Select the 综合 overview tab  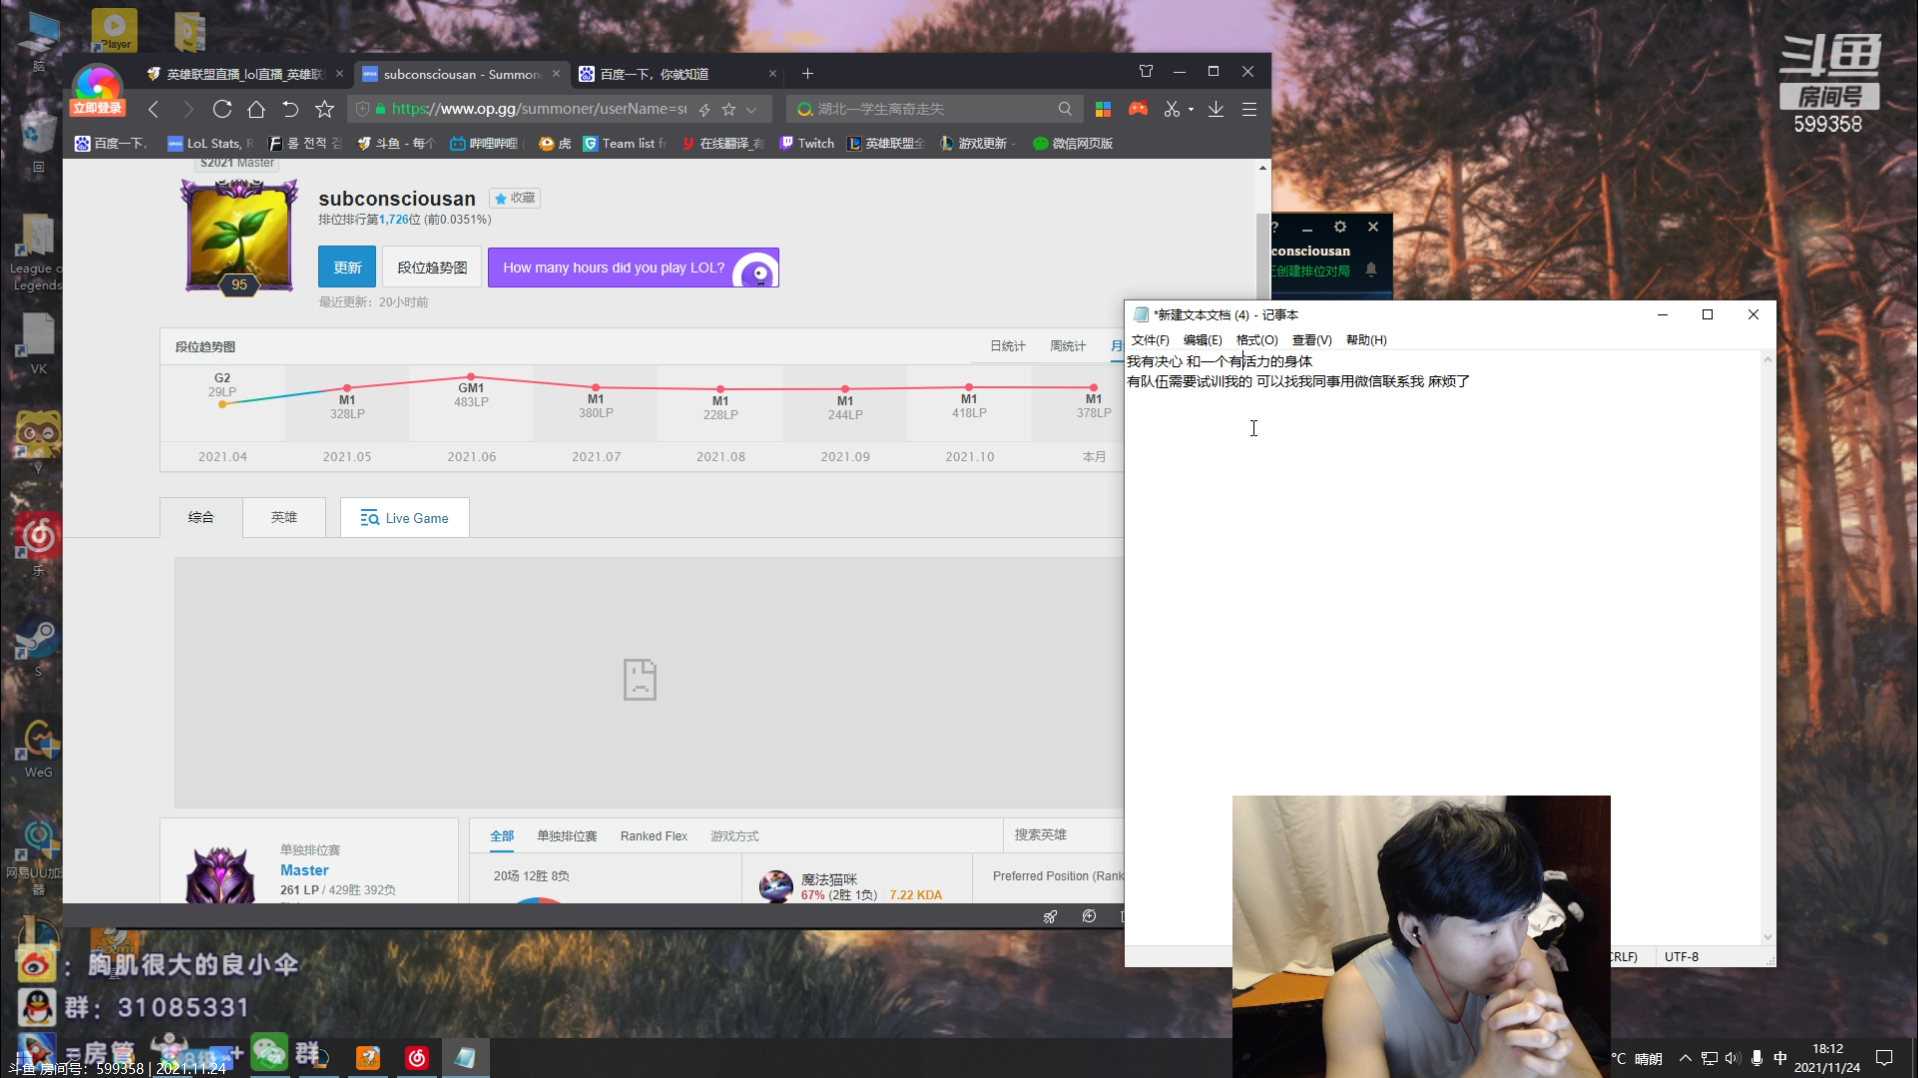click(x=201, y=517)
